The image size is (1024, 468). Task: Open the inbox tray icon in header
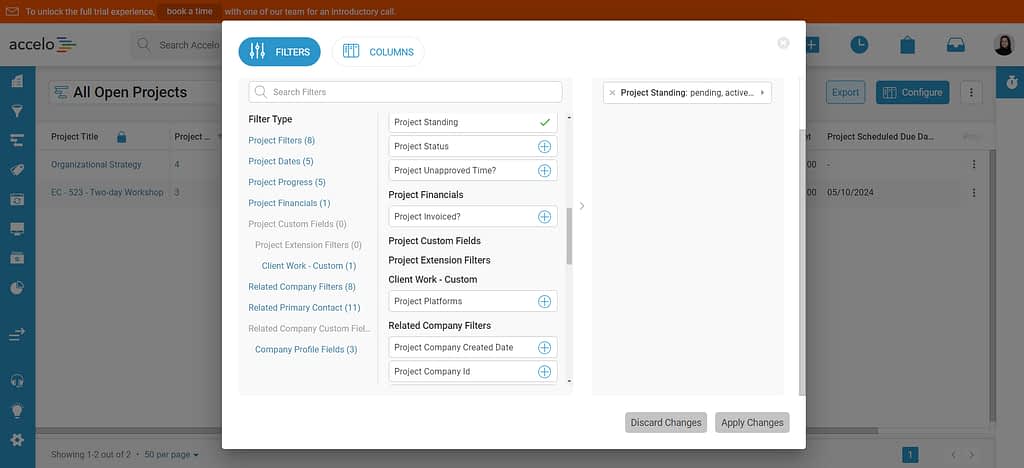click(x=955, y=44)
